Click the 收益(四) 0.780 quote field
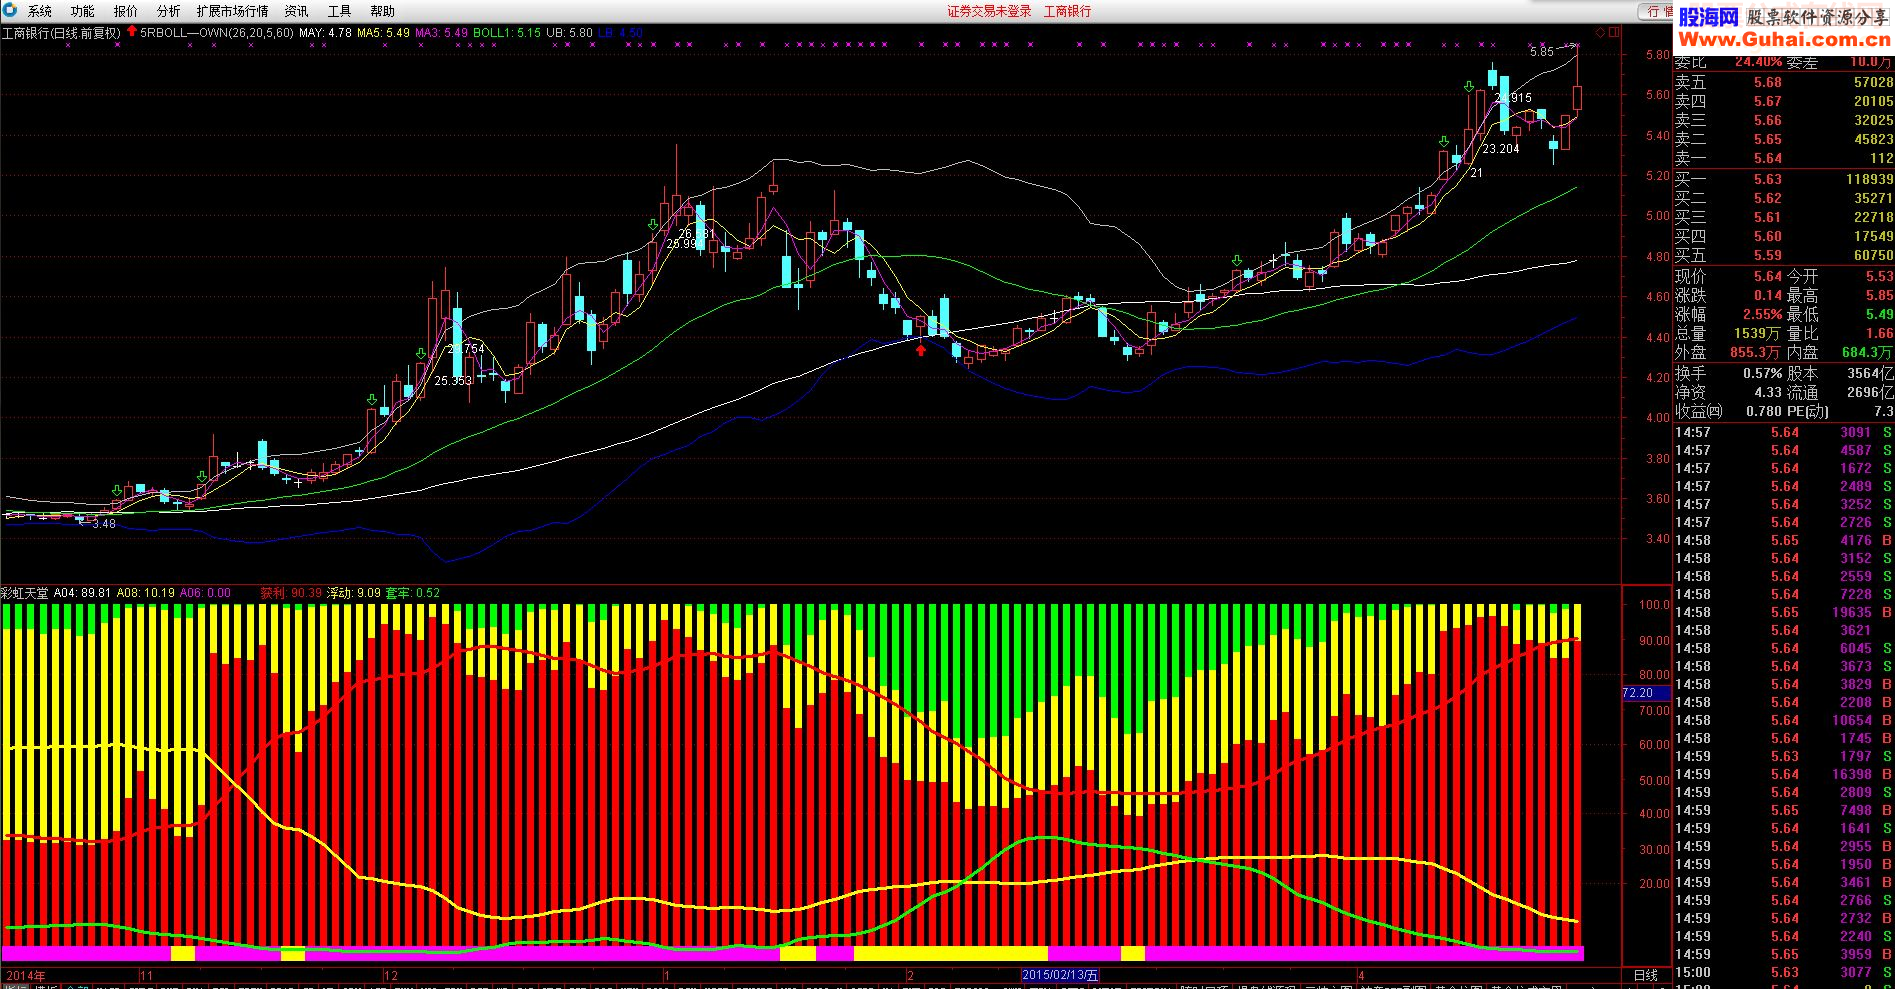Screen dimensions: 1895x989 pos(1729,411)
